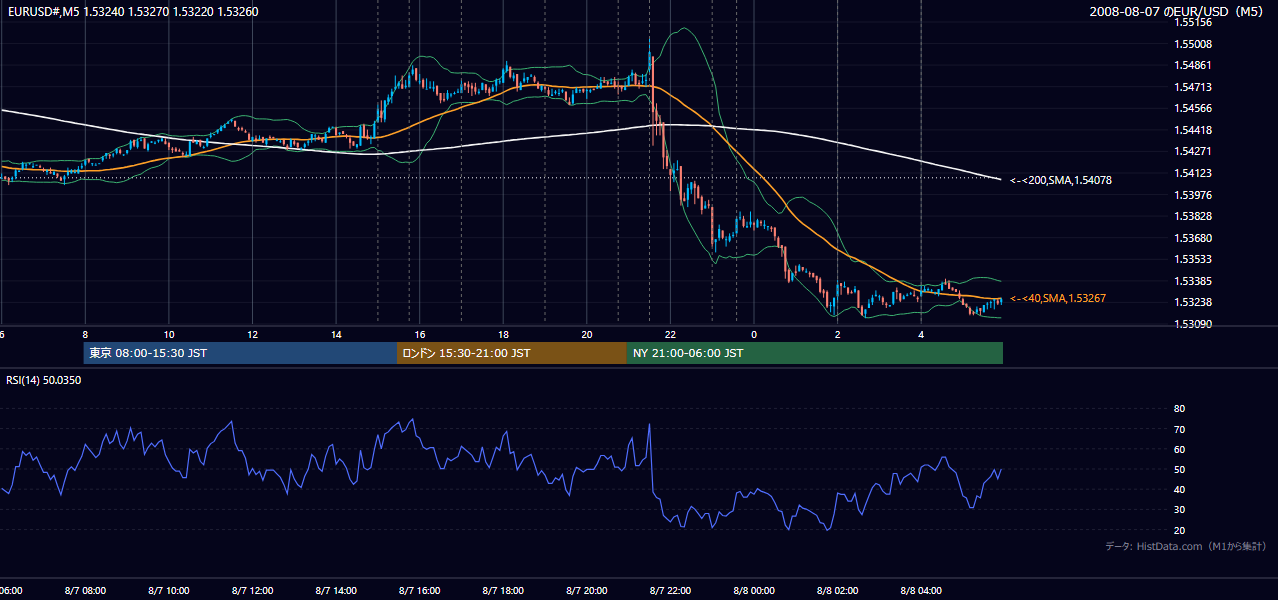Screen dimensions: 1278x600
Task: Click price axis label 1.53238
Action: coord(1193,302)
